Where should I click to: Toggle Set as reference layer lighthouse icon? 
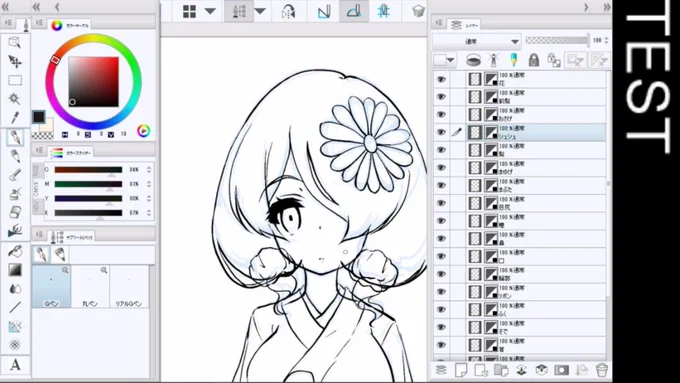point(493,60)
